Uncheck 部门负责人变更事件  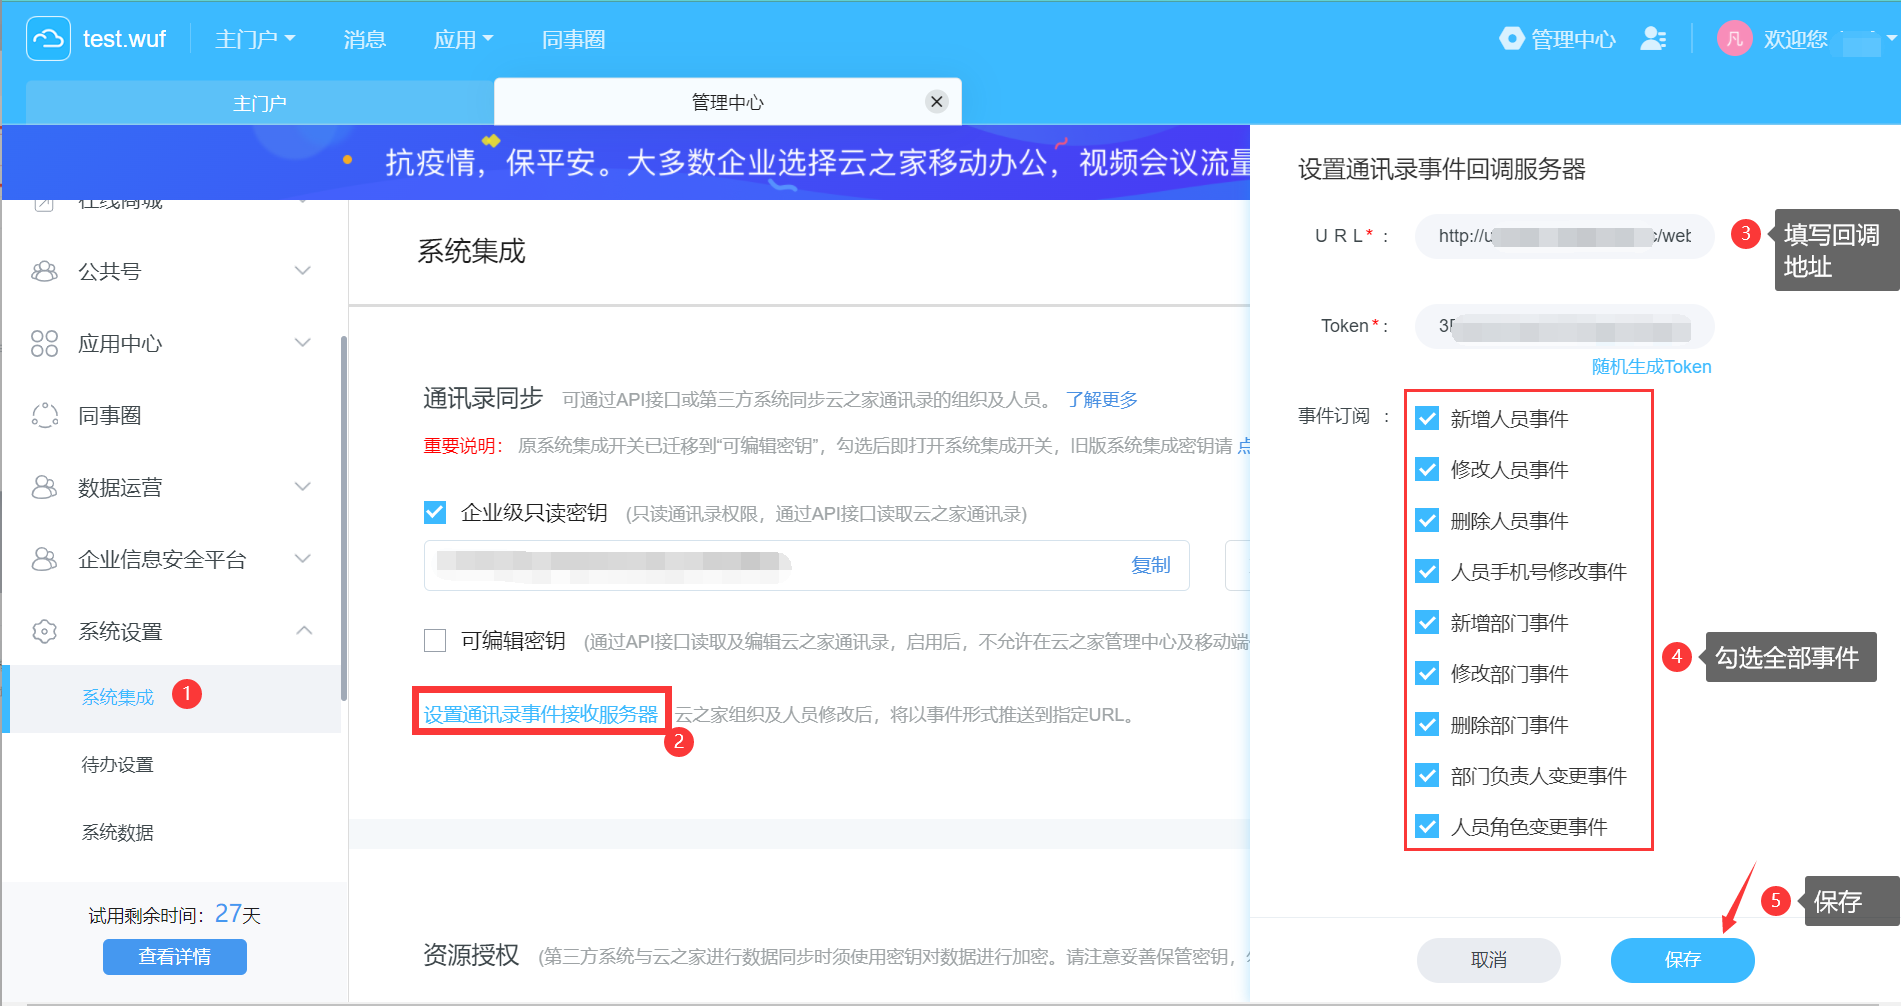click(x=1427, y=776)
